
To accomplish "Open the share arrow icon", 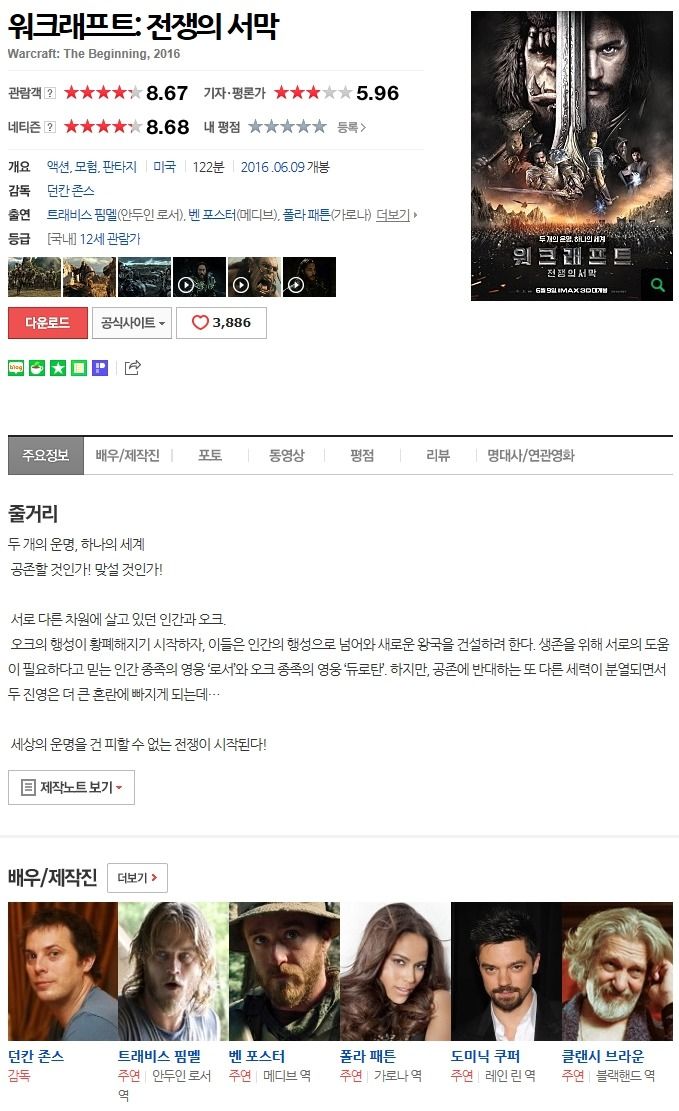I will pos(133,367).
